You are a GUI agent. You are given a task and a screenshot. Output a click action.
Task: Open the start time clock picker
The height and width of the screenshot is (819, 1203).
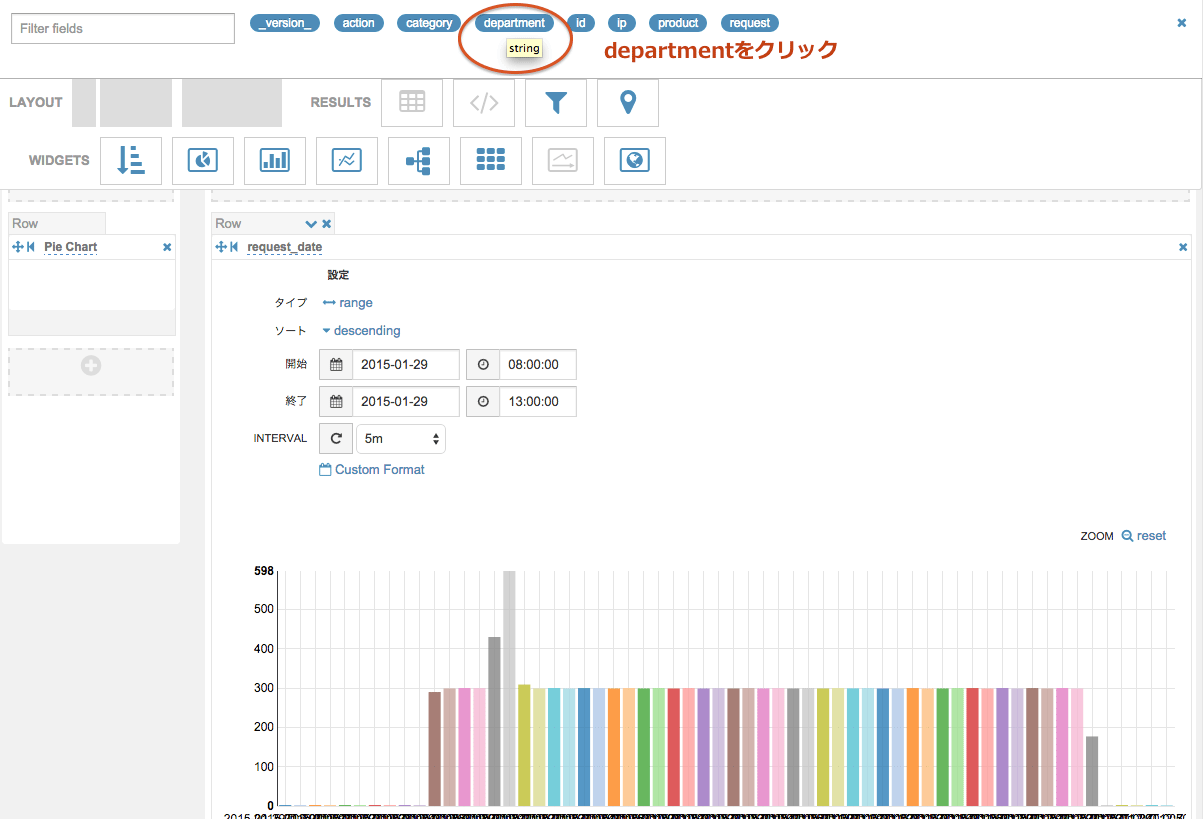[x=483, y=365]
